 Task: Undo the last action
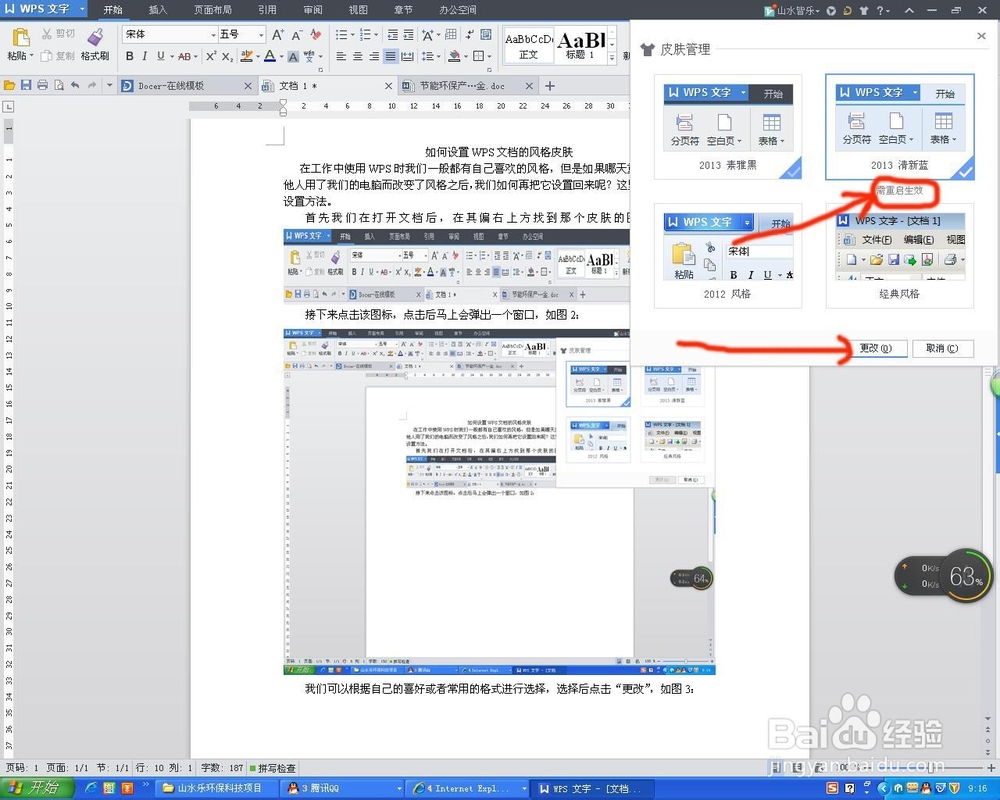[75, 85]
